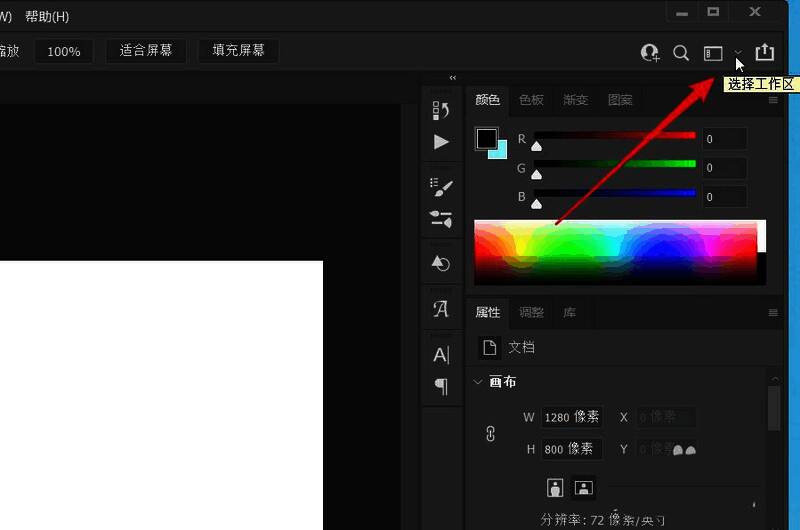Switch to the 属性 properties tab
Image resolution: width=800 pixels, height=530 pixels.
pos(488,312)
